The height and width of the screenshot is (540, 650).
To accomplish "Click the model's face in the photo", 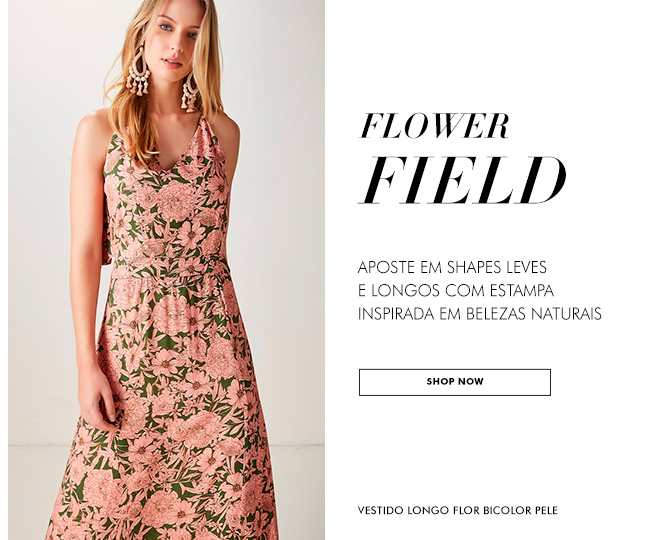I will click(x=176, y=35).
